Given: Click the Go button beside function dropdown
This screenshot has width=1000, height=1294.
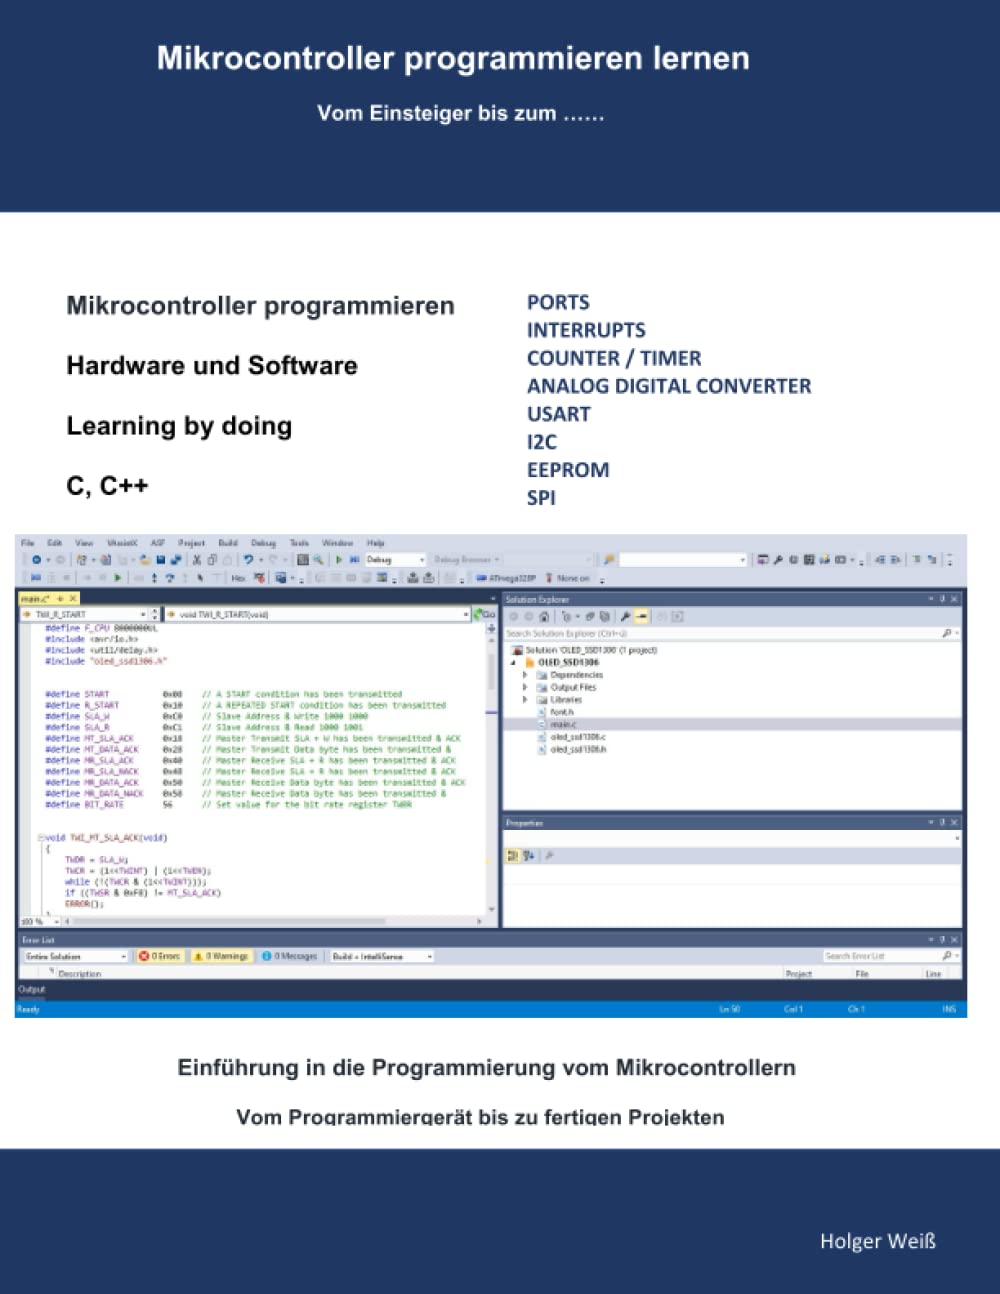Looking at the screenshot, I should click(x=485, y=614).
